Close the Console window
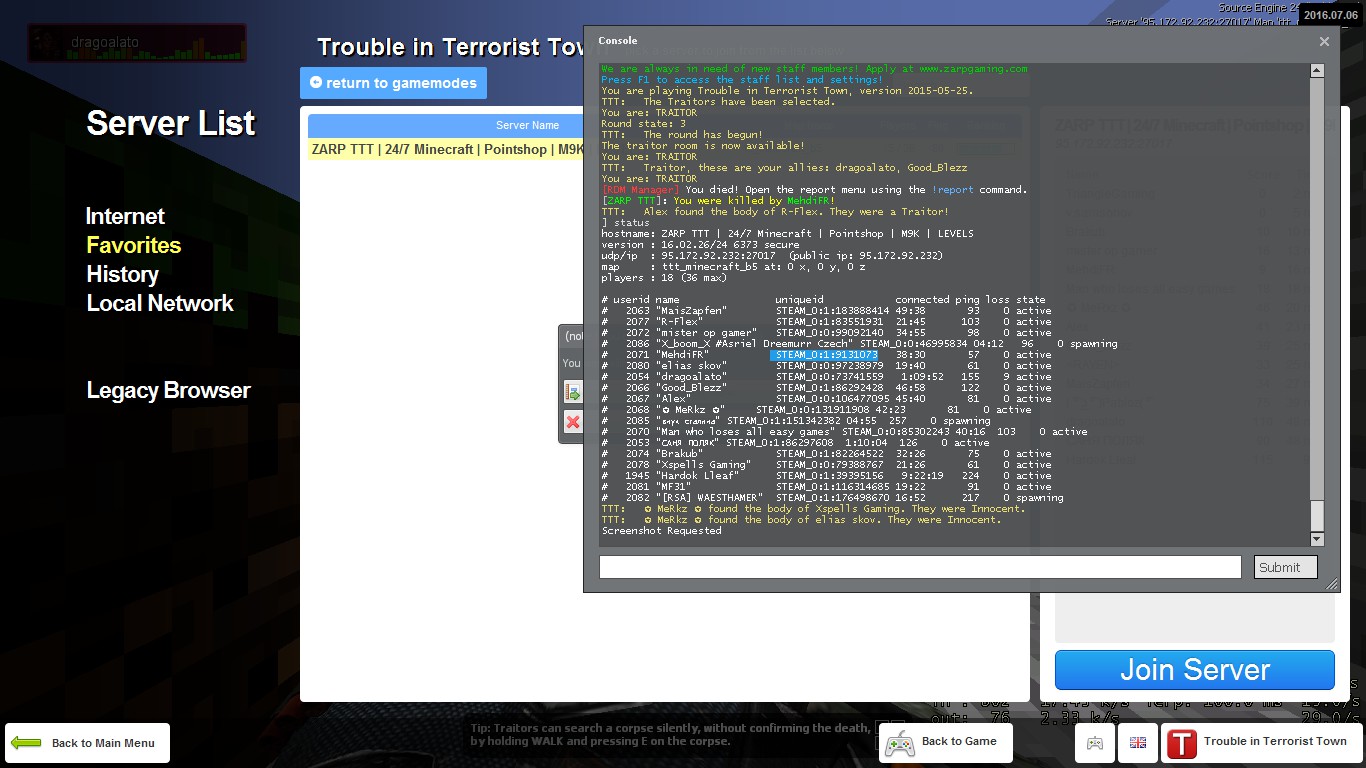1366x768 pixels. [1324, 41]
